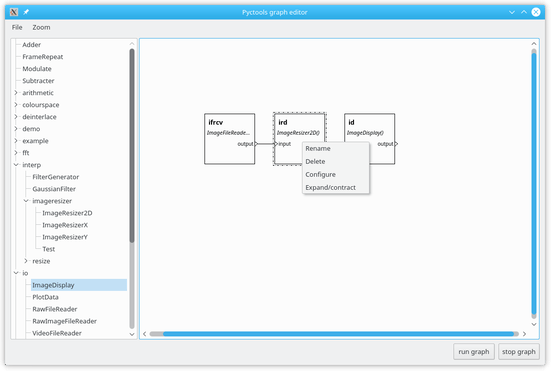The height and width of the screenshot is (371, 551).
Task: Select the ifrcv node in the graph
Action: coord(229,139)
